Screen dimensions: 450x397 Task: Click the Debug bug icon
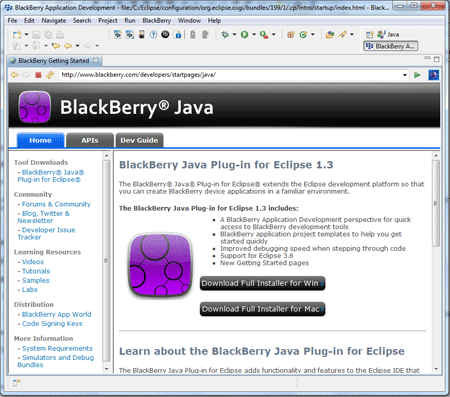click(225, 34)
